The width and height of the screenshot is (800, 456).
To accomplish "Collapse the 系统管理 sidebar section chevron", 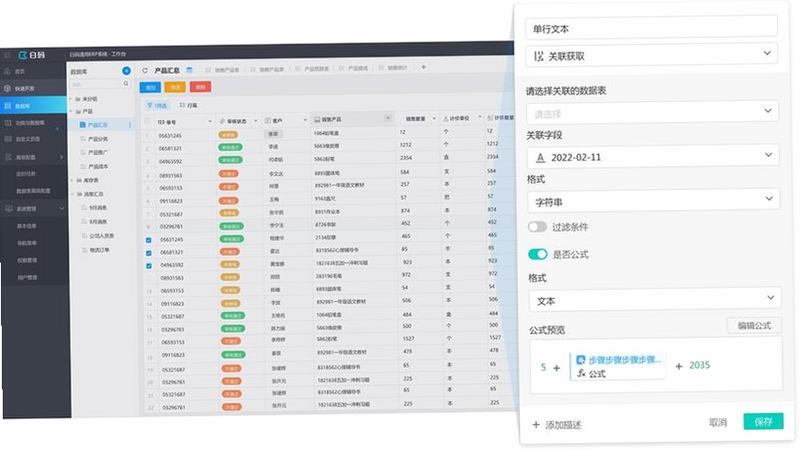I will point(62,208).
